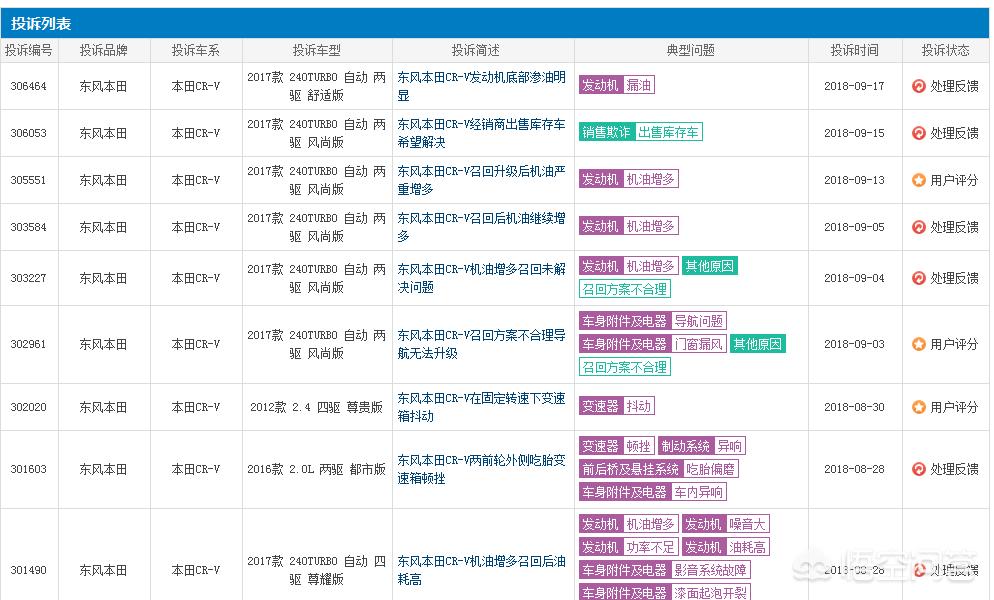Click the 投诉车型 column header
994x600 pixels.
[316, 50]
